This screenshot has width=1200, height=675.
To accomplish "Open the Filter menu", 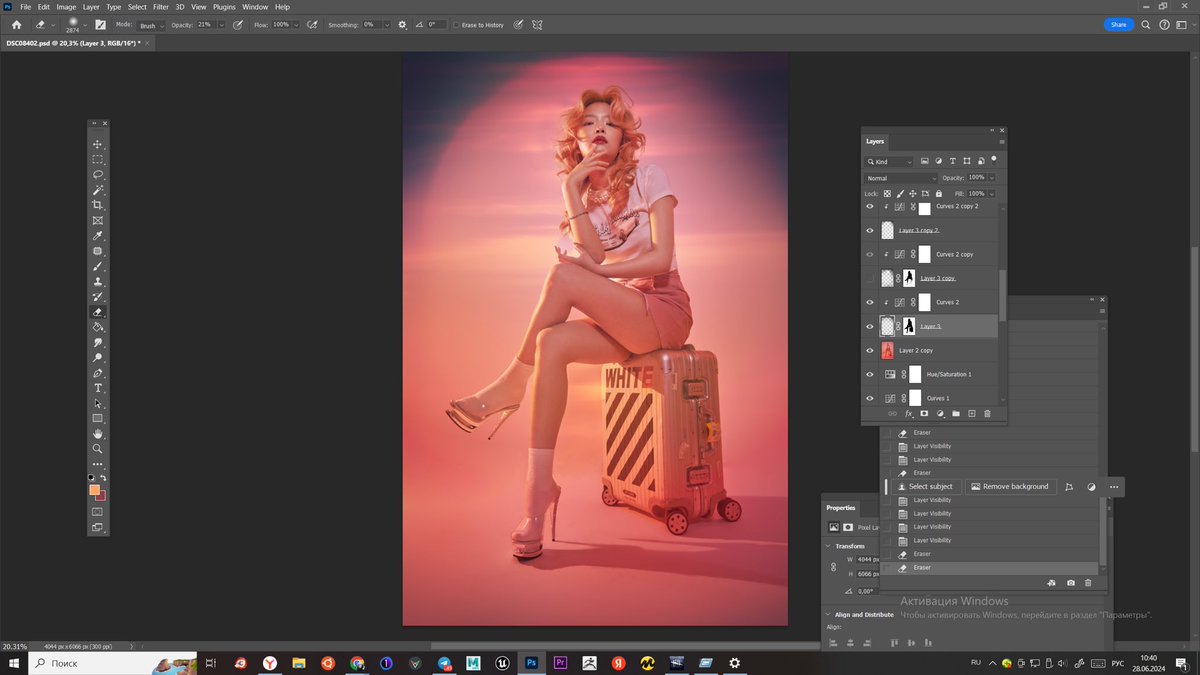I will click(161, 7).
